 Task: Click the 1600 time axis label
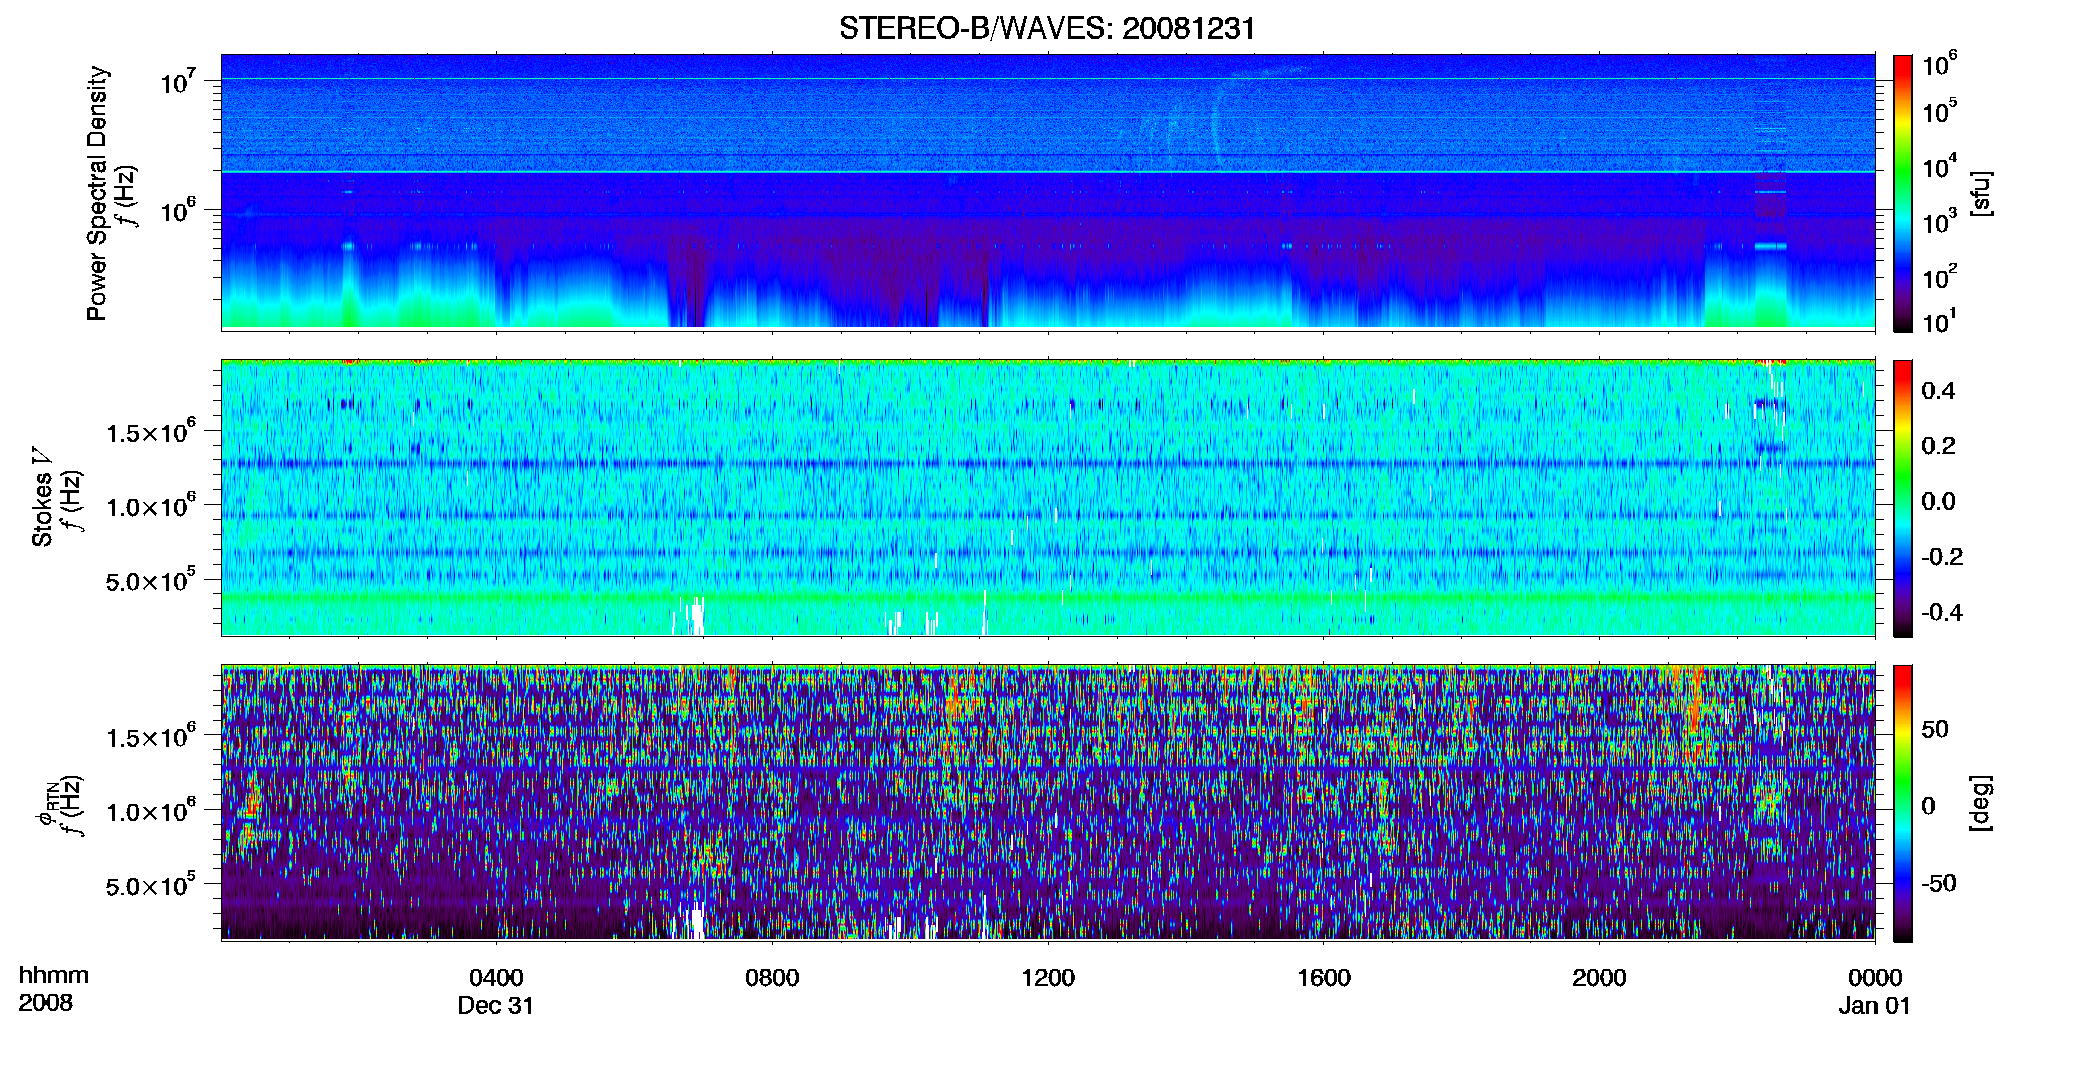1324,978
